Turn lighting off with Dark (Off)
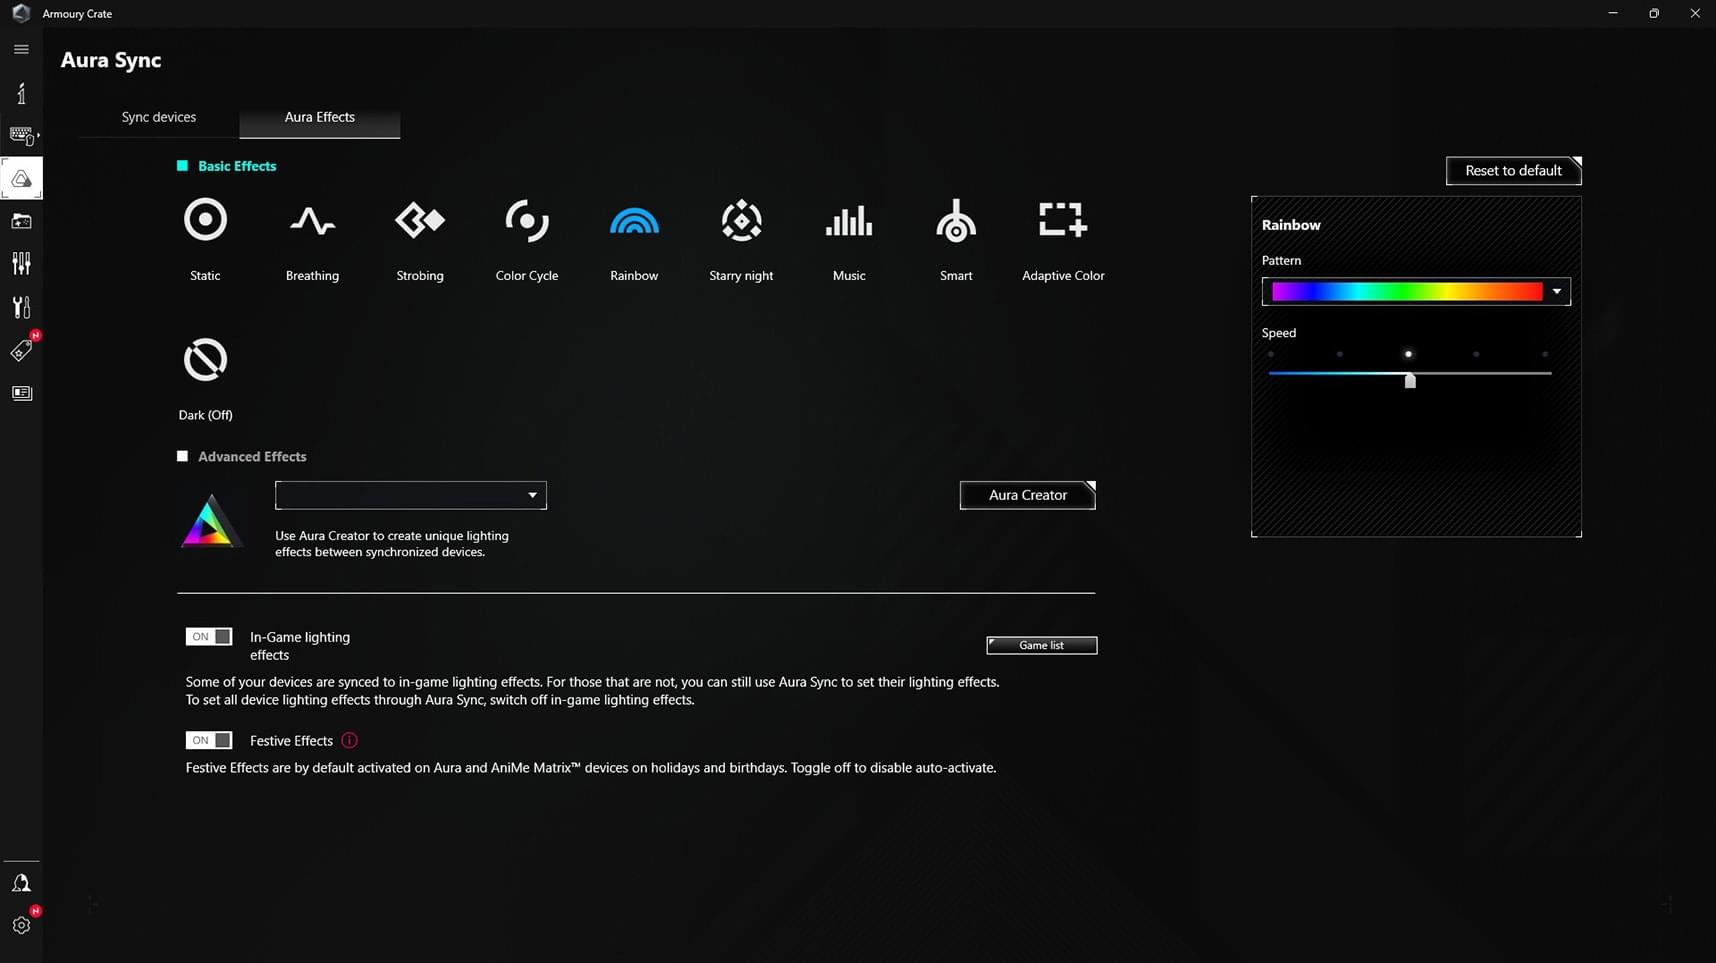 (x=205, y=361)
